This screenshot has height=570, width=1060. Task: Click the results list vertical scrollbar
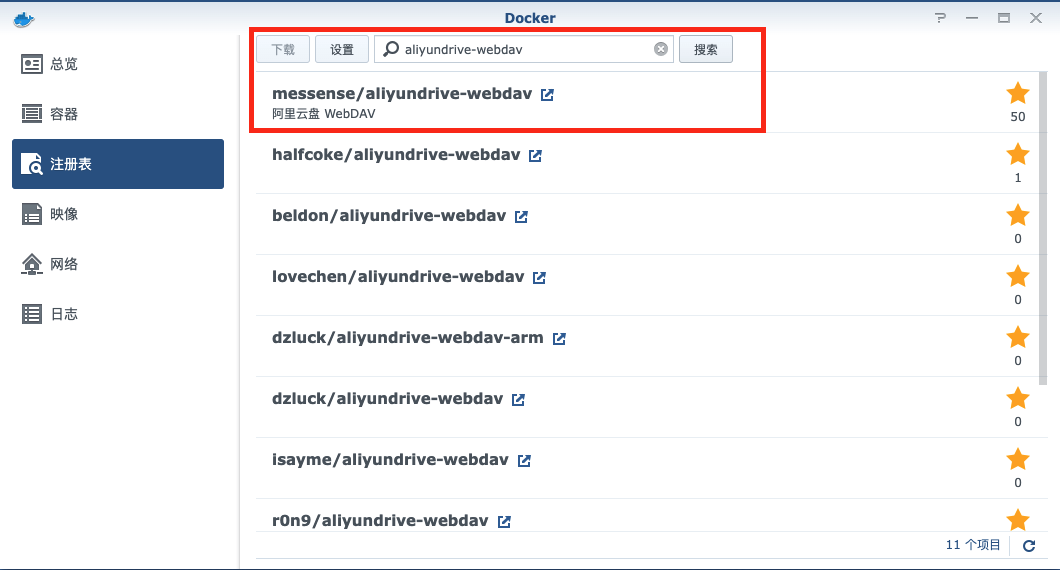click(x=1042, y=230)
